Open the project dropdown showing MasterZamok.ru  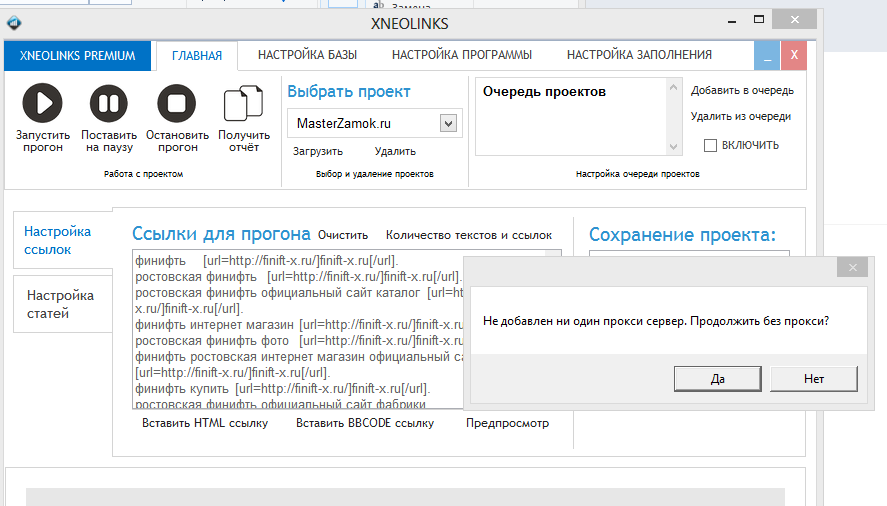pyautogui.click(x=448, y=123)
